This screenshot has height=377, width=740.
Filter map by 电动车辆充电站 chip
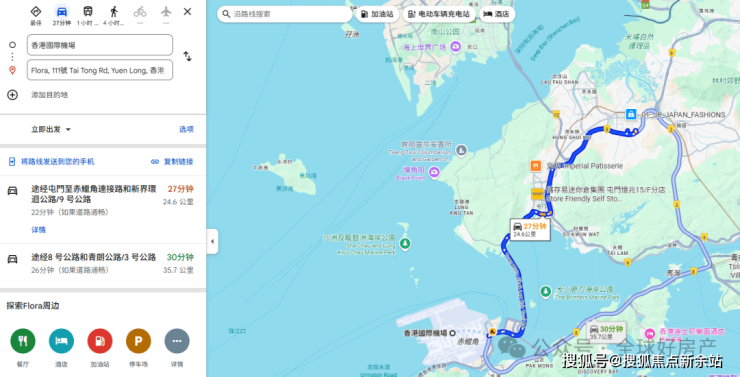pos(439,14)
